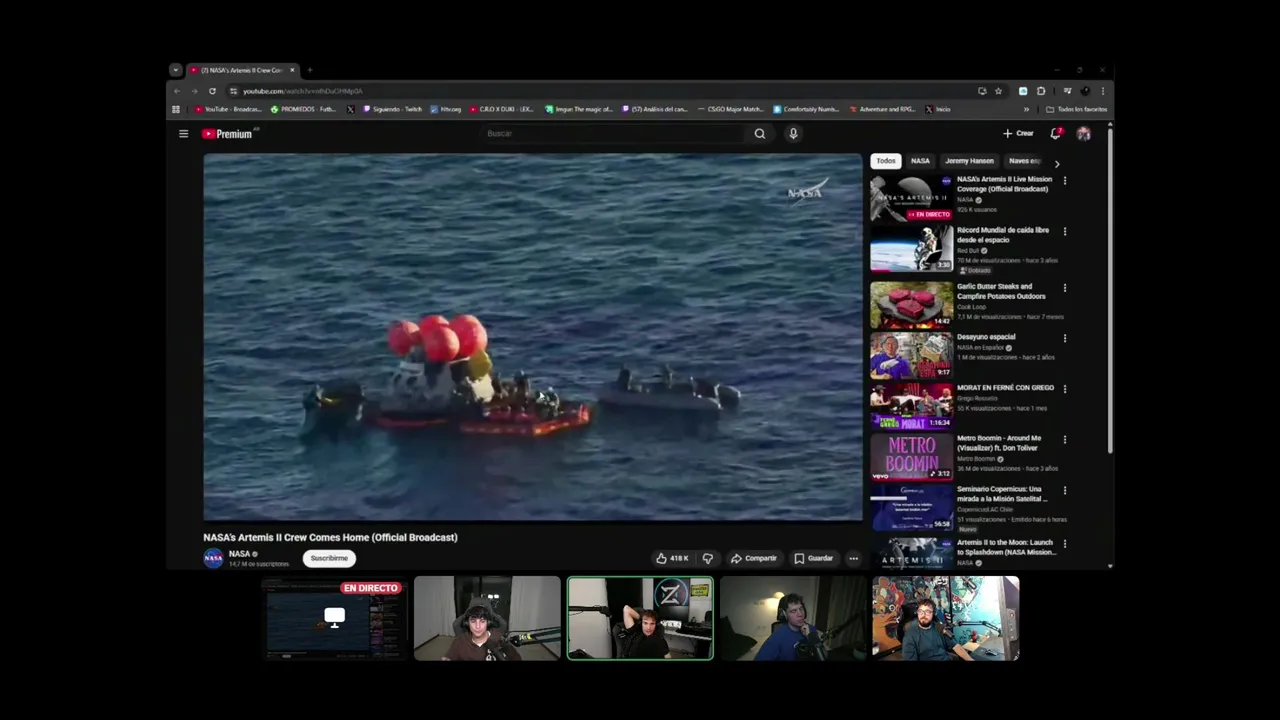Open the account avatar menu
Viewport: 1280px width, 720px height.
pyautogui.click(x=1083, y=133)
